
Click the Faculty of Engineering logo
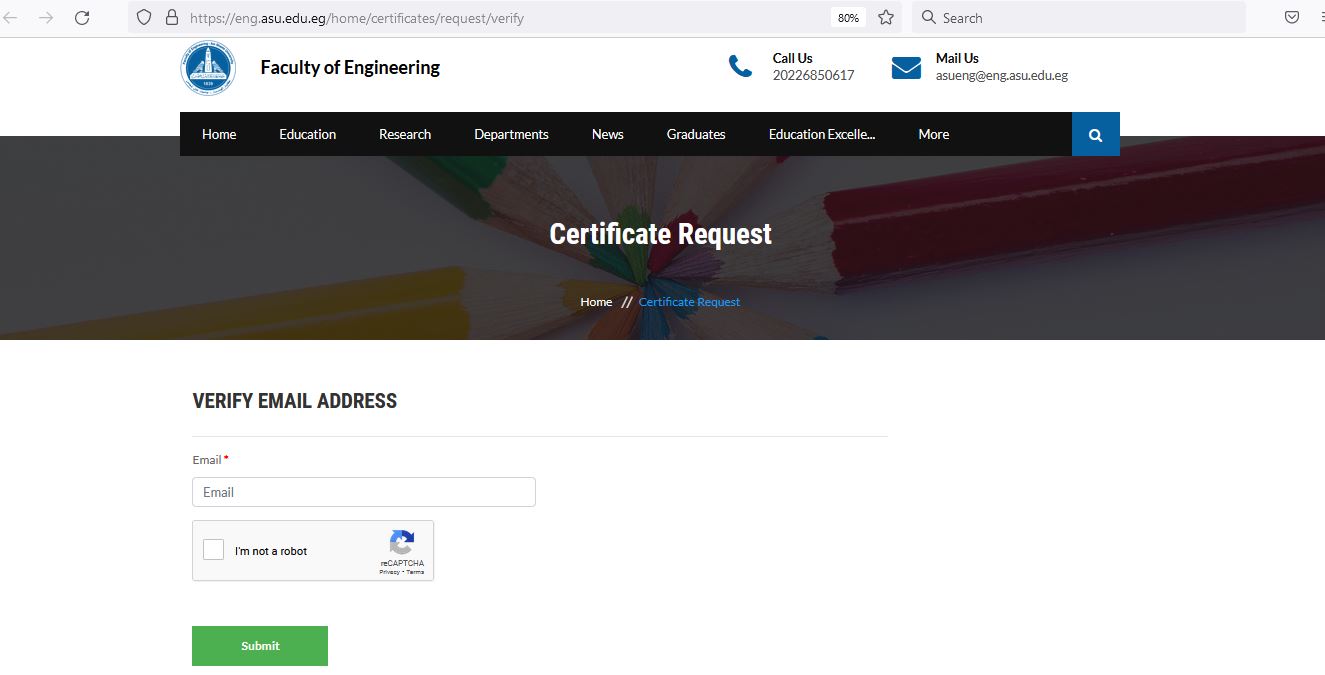[x=208, y=69]
